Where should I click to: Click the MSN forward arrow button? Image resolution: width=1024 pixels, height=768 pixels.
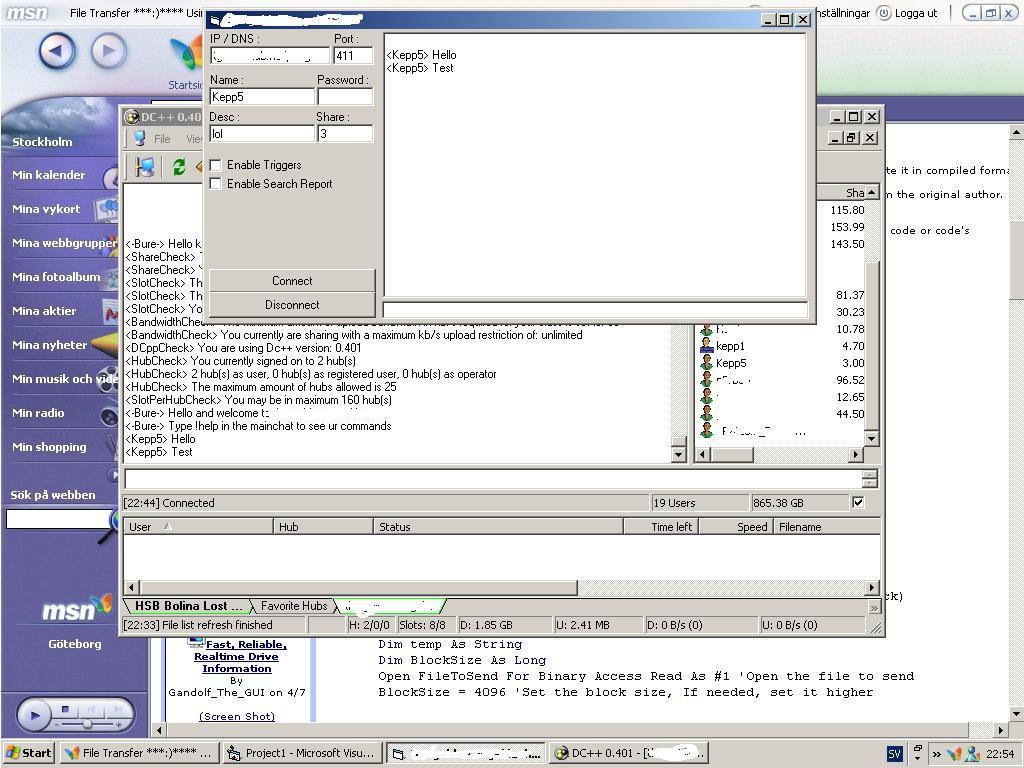coord(109,51)
